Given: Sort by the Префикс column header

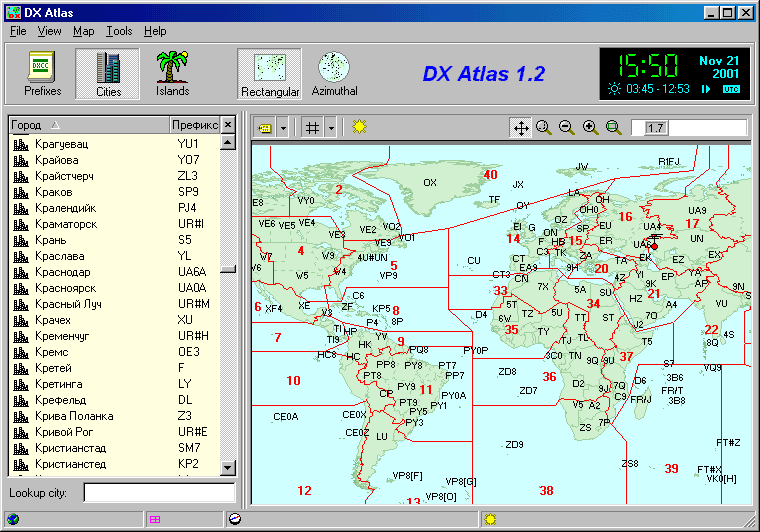Looking at the screenshot, I should 194,125.
